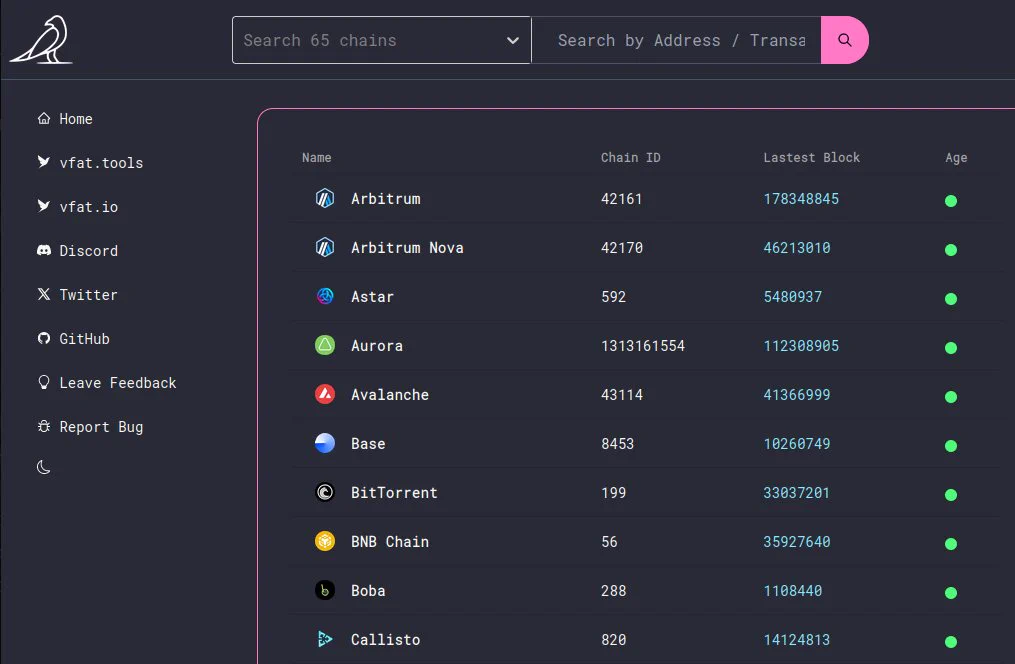
Task: Open Base block 10260749
Action: coord(797,443)
